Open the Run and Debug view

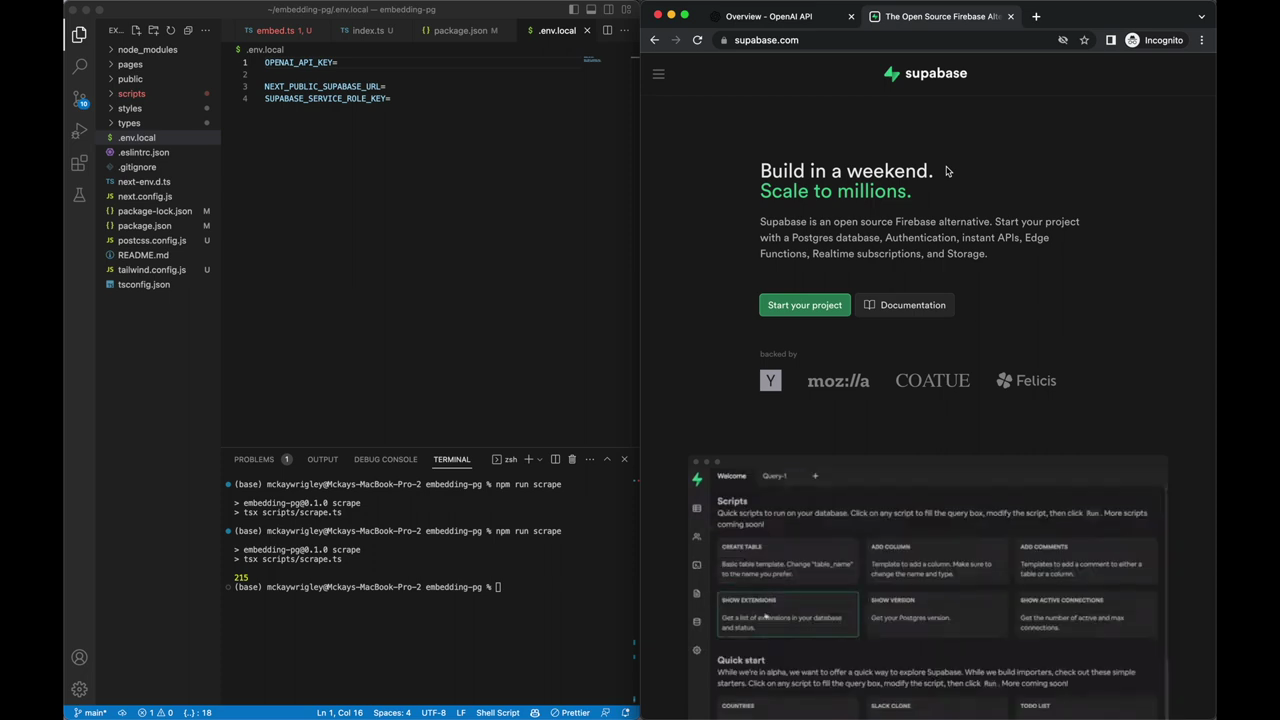click(79, 131)
